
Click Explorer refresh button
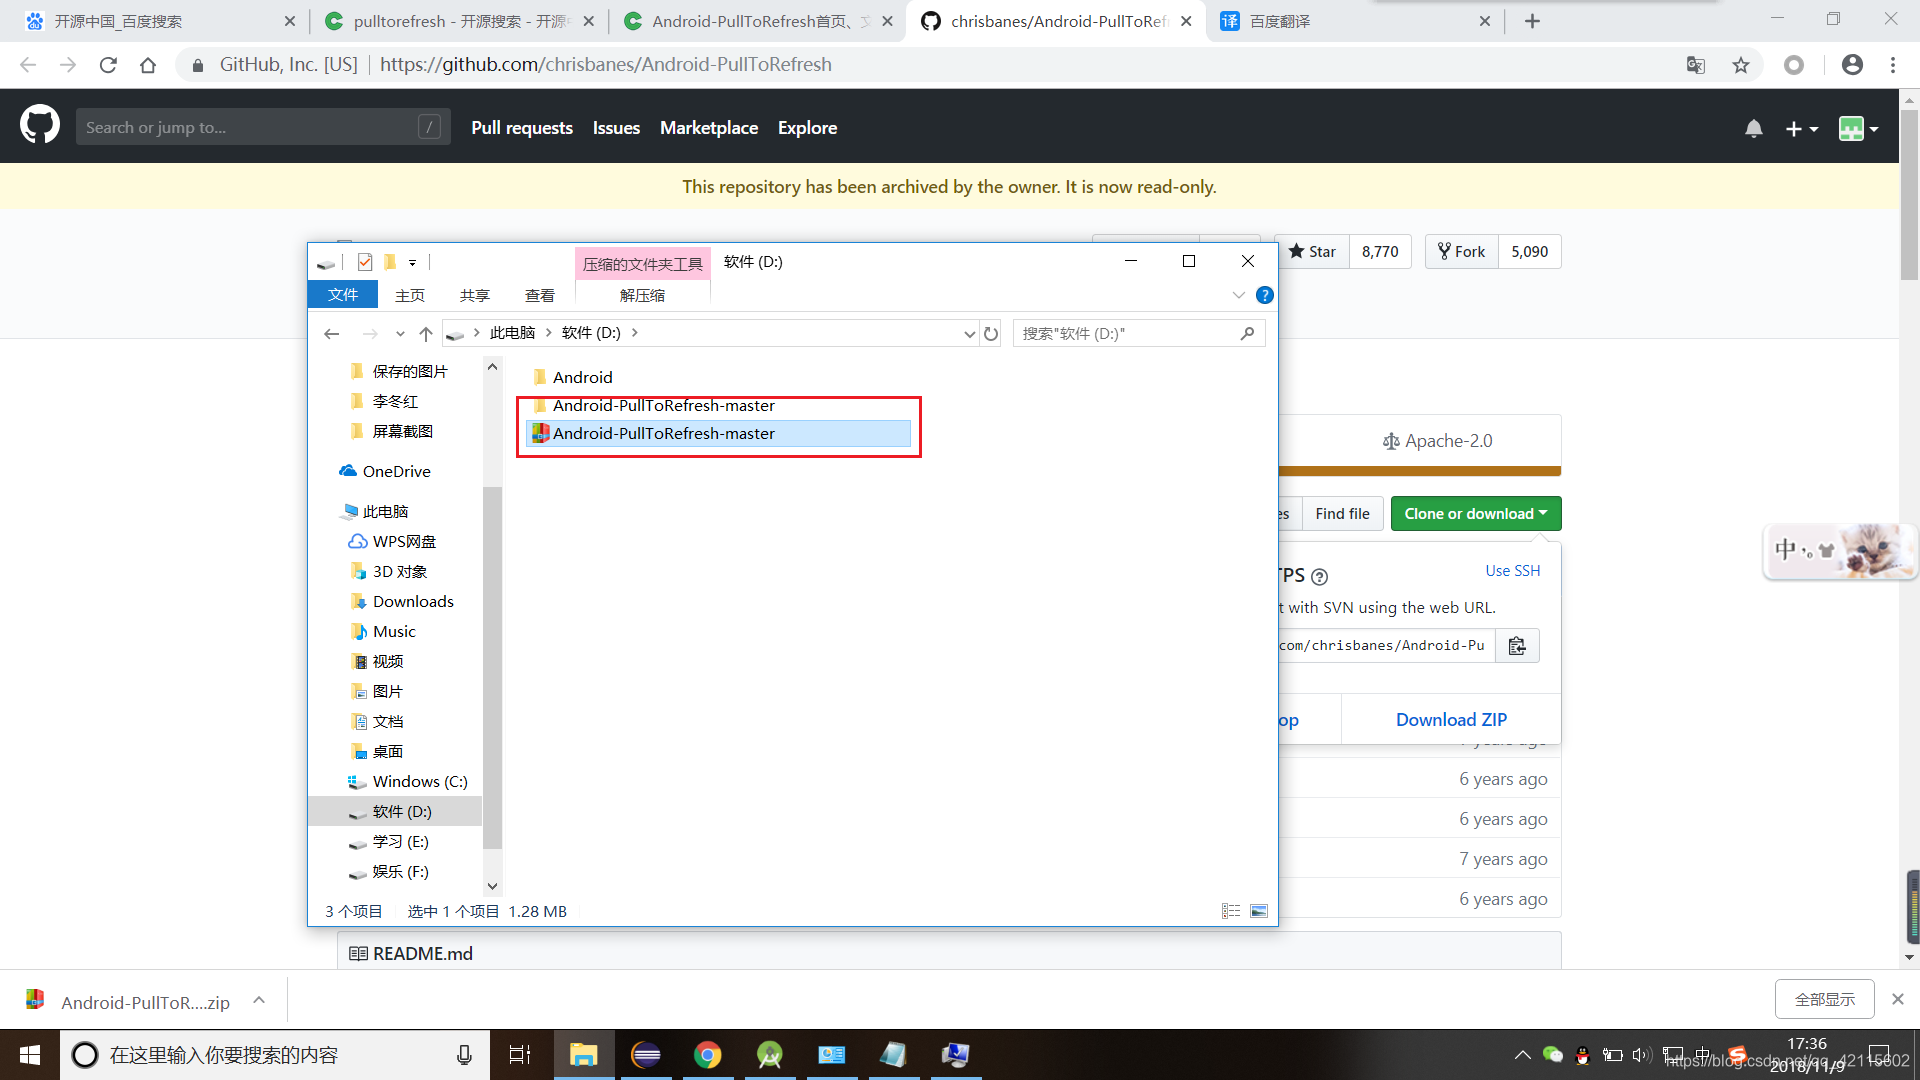click(x=991, y=334)
